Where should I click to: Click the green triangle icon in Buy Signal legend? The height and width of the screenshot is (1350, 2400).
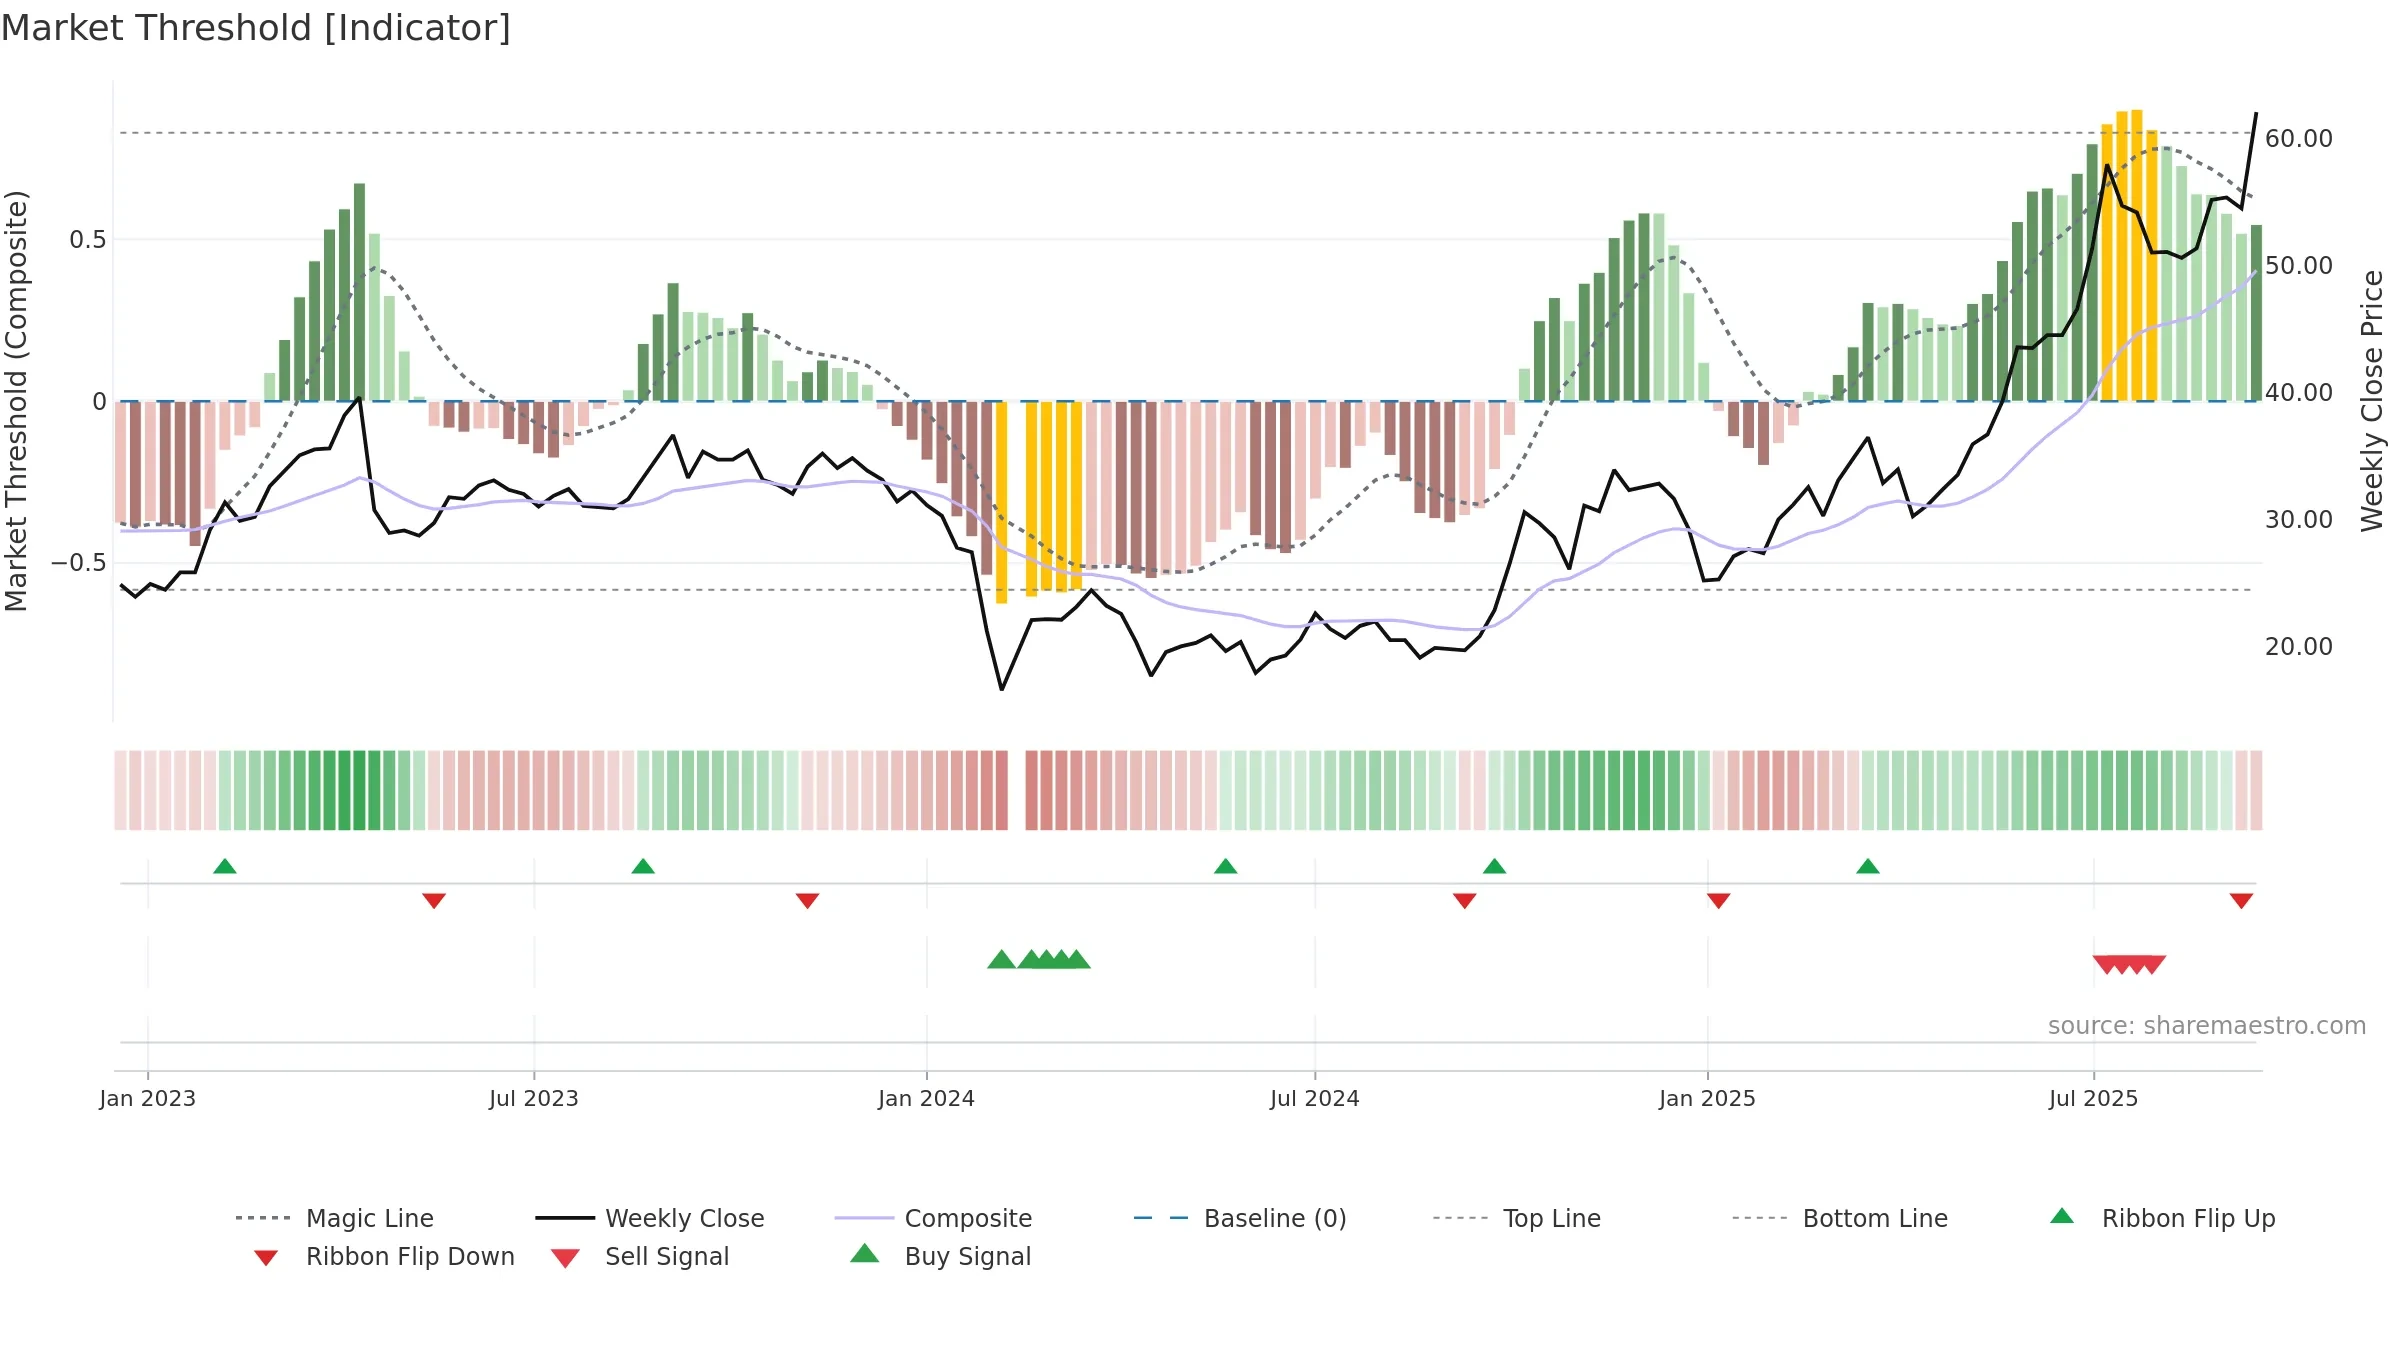click(x=865, y=1253)
